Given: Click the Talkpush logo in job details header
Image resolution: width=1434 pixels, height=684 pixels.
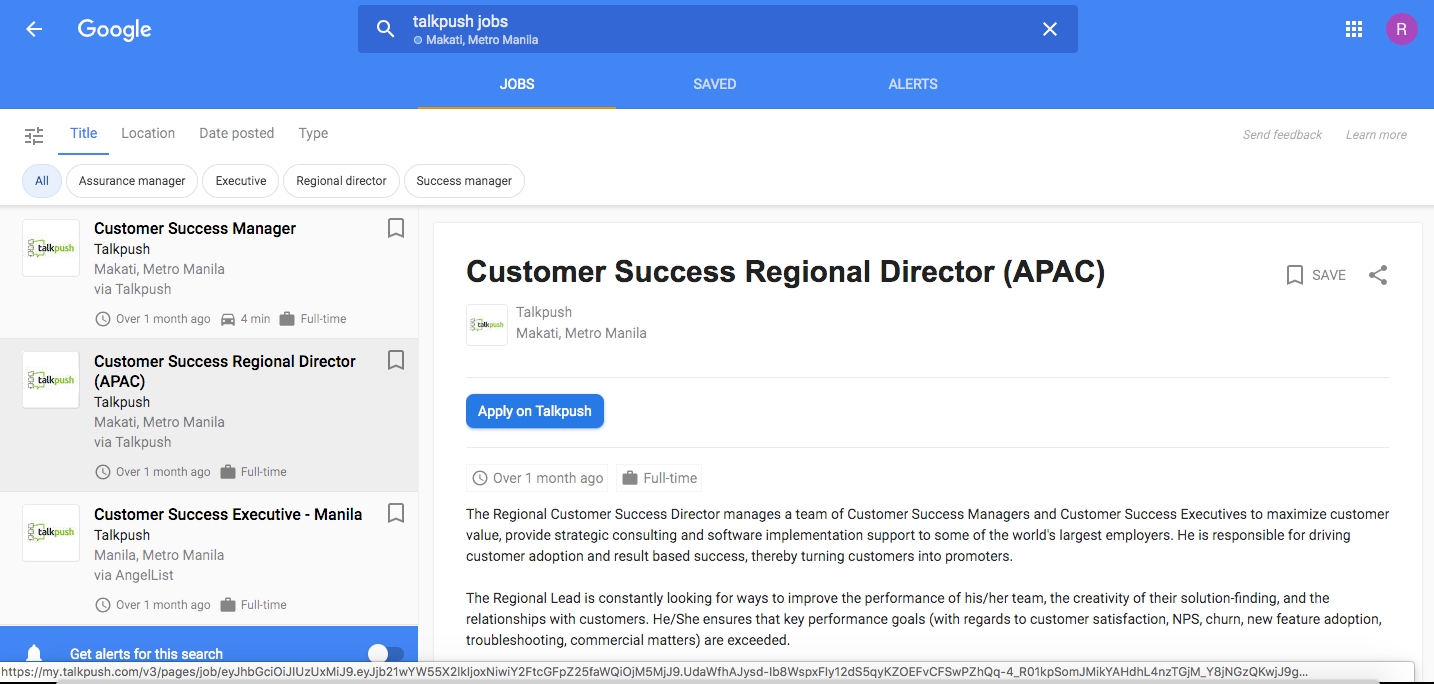Looking at the screenshot, I should coord(487,324).
